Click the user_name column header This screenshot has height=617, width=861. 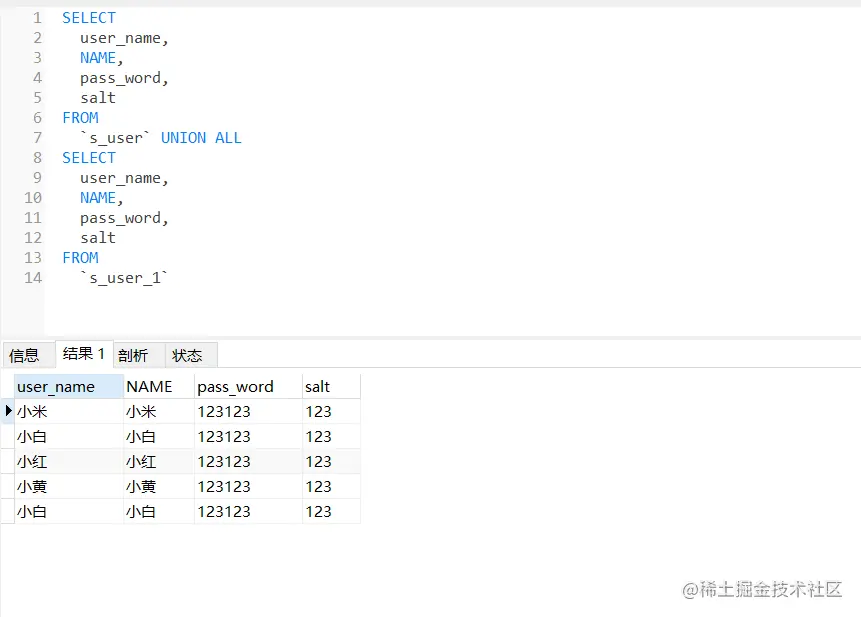[57, 386]
